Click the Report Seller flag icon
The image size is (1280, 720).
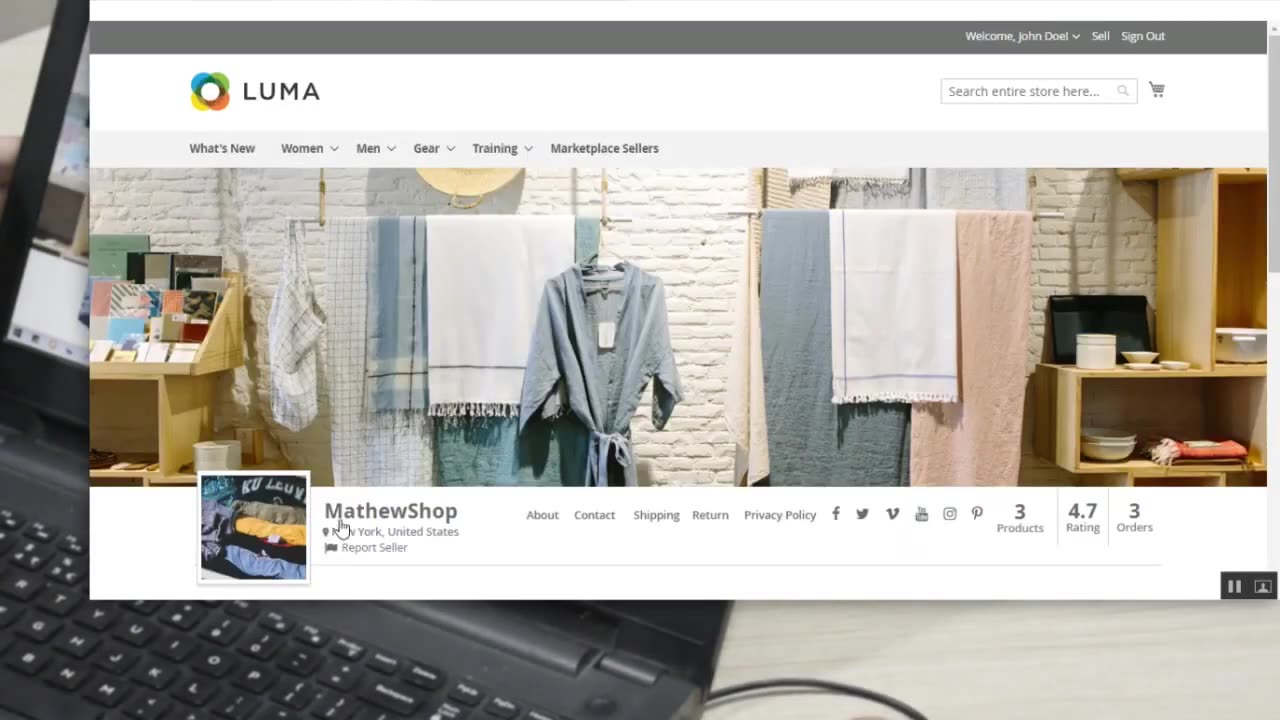pyautogui.click(x=331, y=548)
